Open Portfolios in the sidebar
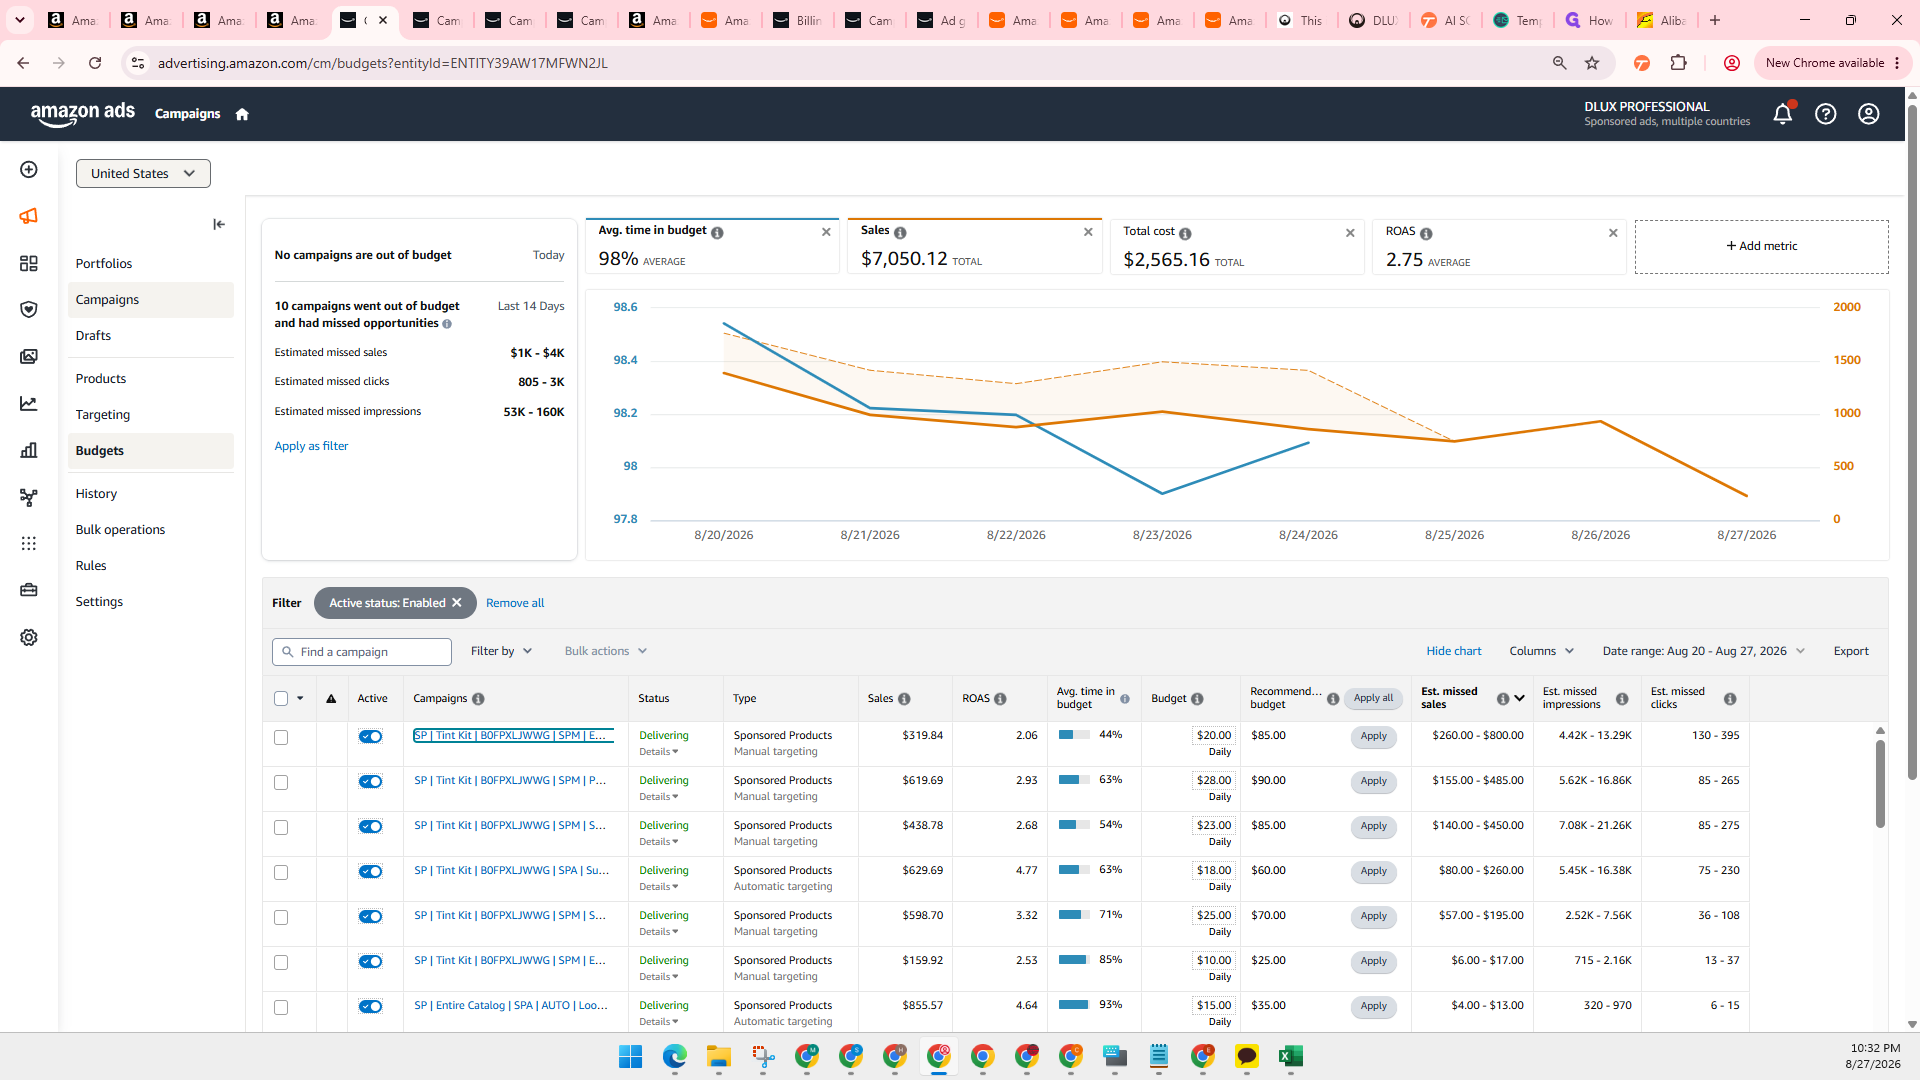Viewport: 1920px width, 1080px height. (104, 264)
